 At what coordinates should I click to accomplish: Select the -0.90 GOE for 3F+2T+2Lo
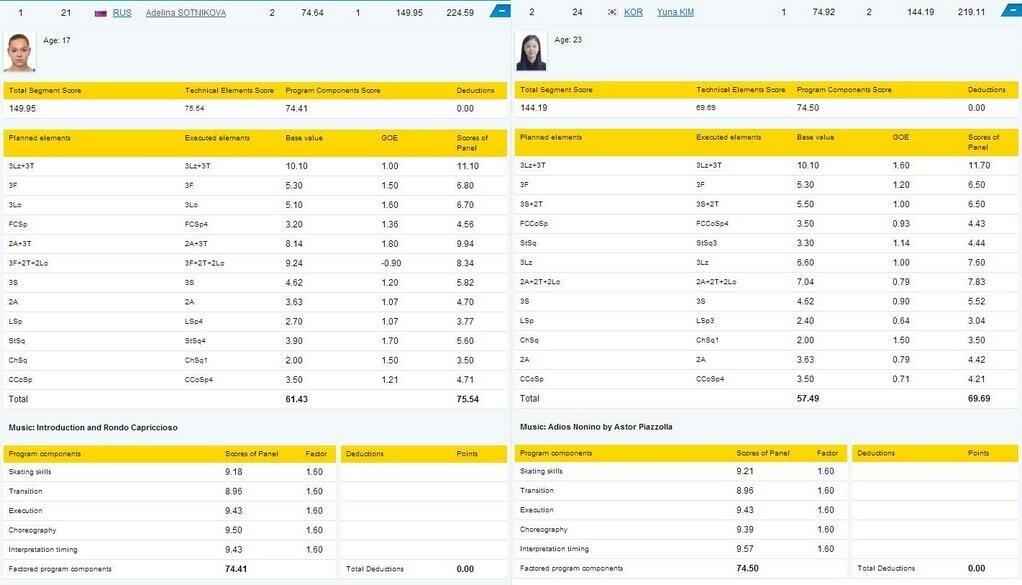tap(390, 263)
